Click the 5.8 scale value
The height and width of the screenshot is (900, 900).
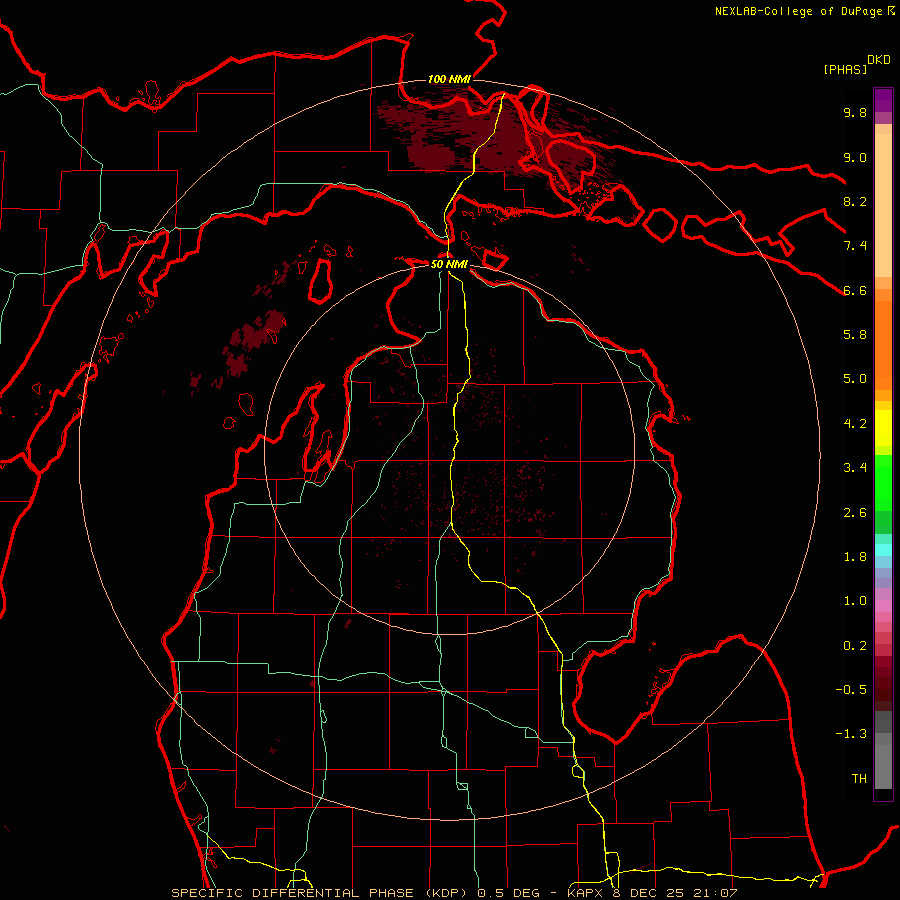(x=855, y=335)
